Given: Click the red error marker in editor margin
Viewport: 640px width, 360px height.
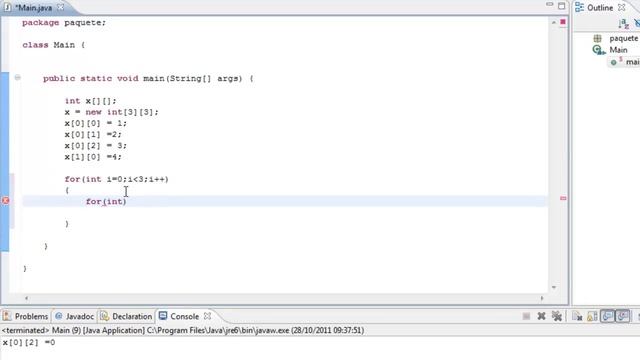Looking at the screenshot, I should [x=5, y=201].
